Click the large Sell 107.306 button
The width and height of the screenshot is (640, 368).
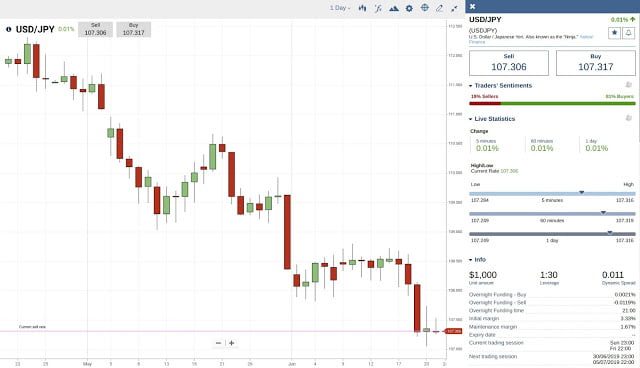click(x=509, y=63)
